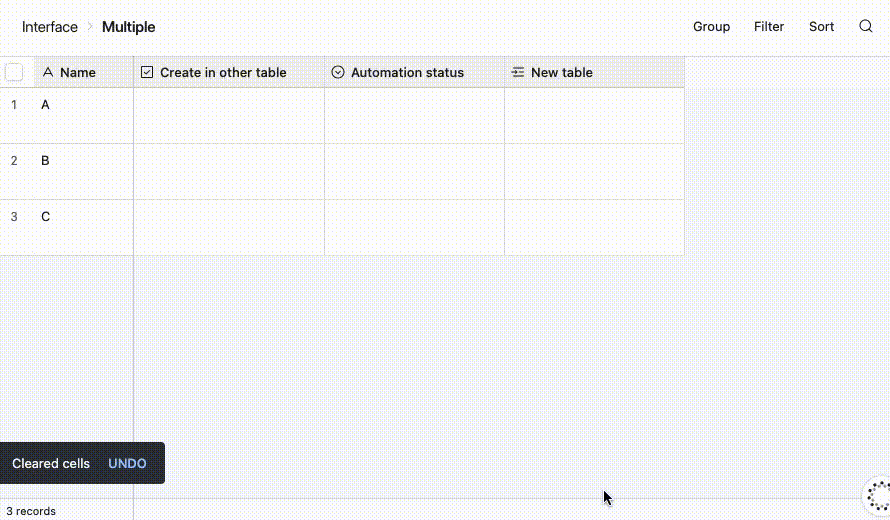Click the loading spinner icon in the corner
Screen dimensions: 890x520
879,495
